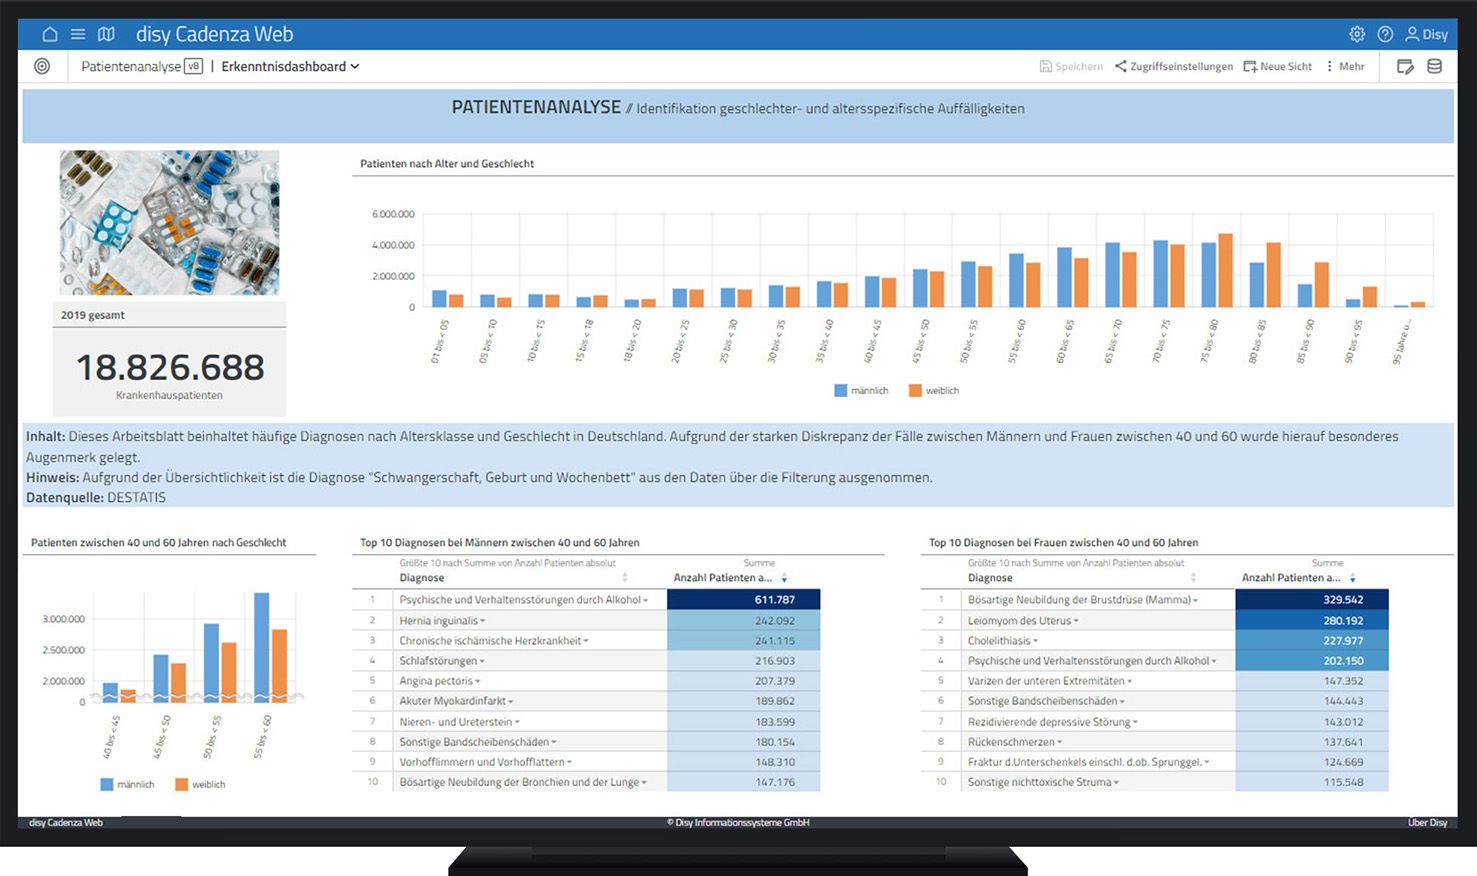Select Patientenanalyse in the breadcrumb

tap(131, 67)
